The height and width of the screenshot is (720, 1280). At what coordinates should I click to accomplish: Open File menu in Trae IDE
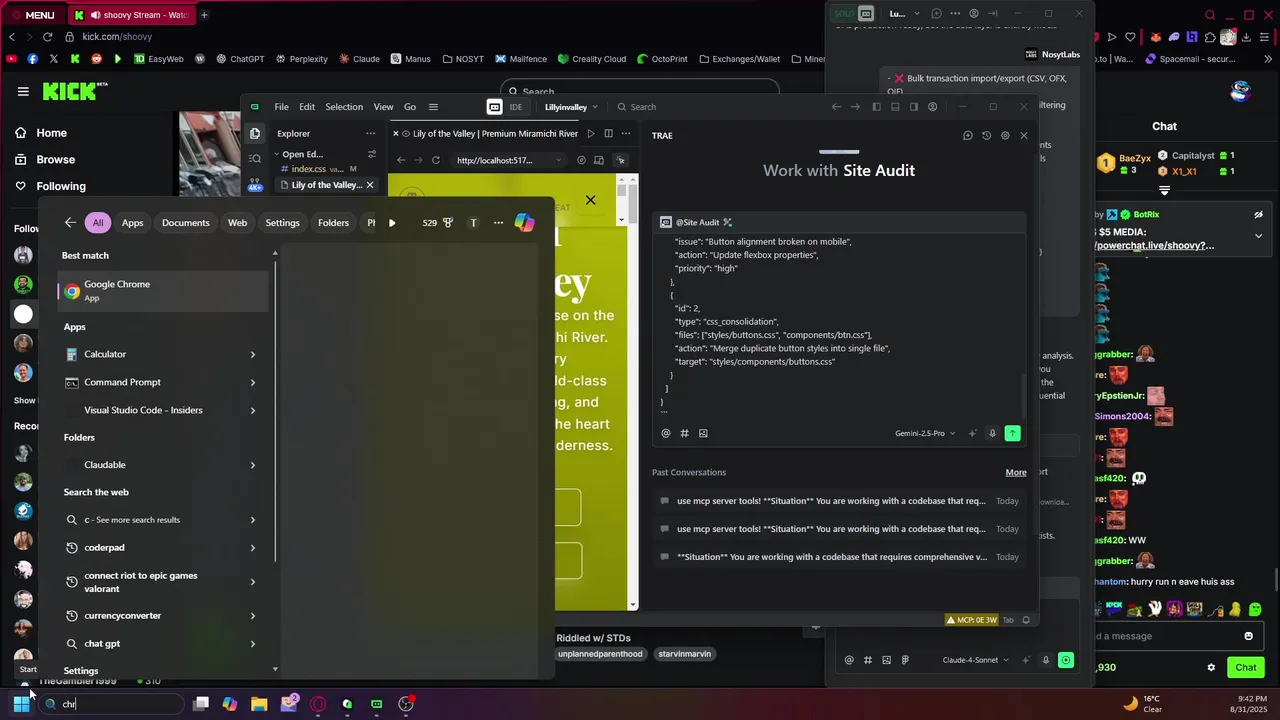click(x=282, y=107)
